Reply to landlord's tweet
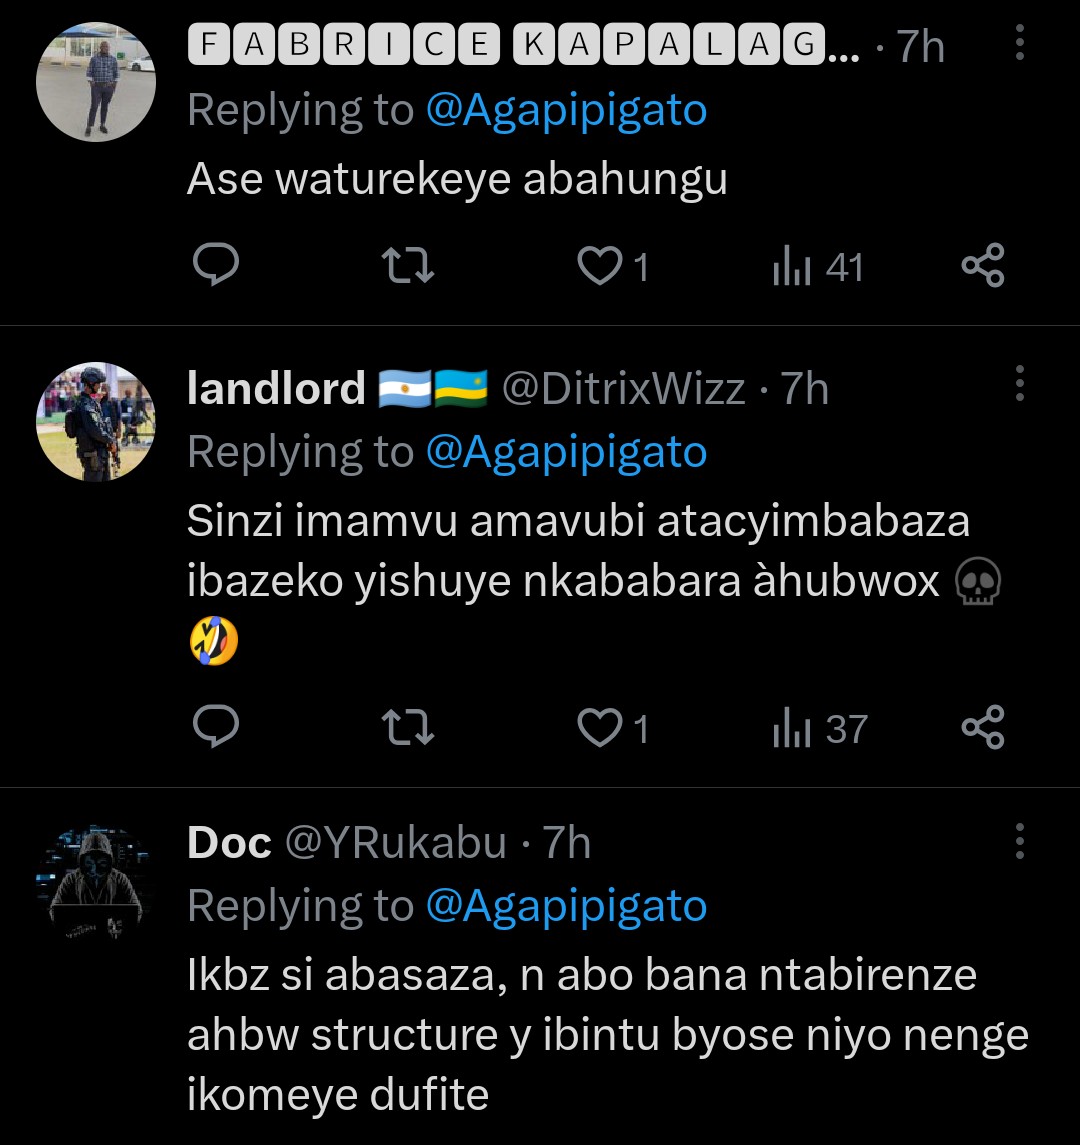Viewport: 1080px width, 1145px height. [x=214, y=728]
